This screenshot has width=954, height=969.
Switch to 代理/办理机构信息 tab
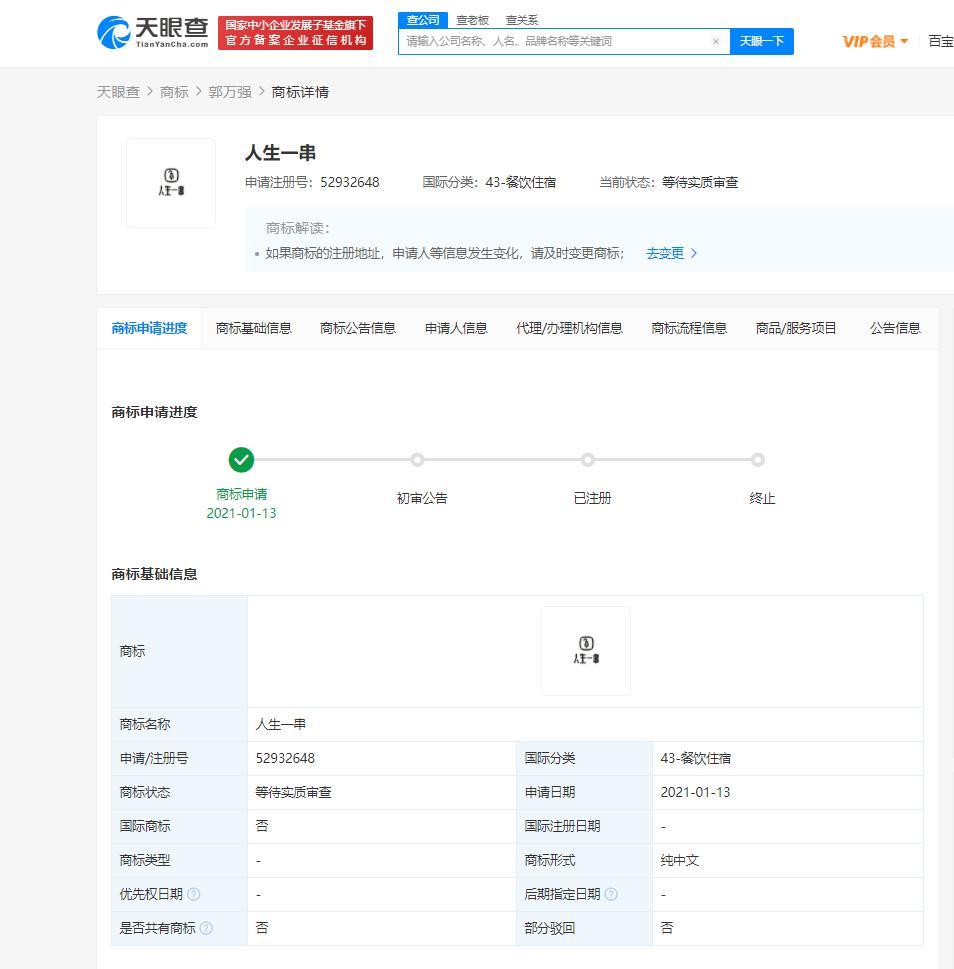569,328
